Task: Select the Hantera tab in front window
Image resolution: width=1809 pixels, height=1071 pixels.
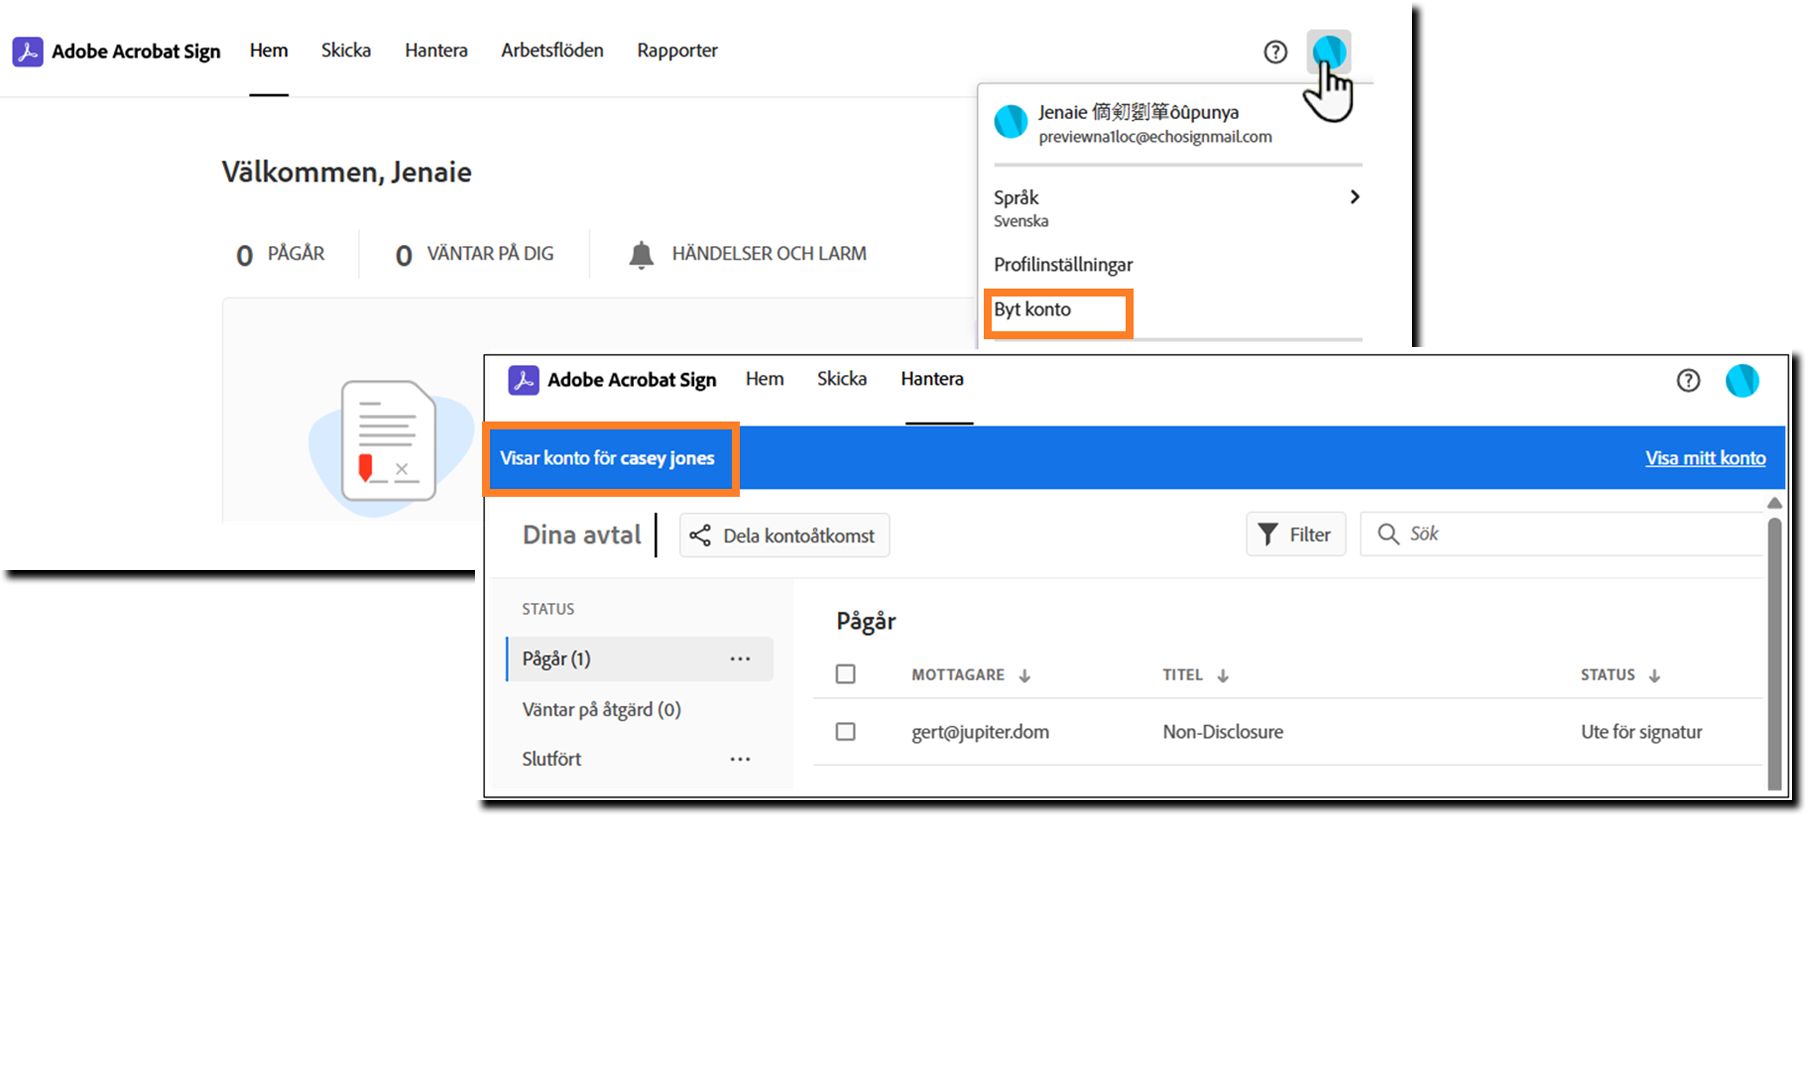Action: click(x=932, y=379)
